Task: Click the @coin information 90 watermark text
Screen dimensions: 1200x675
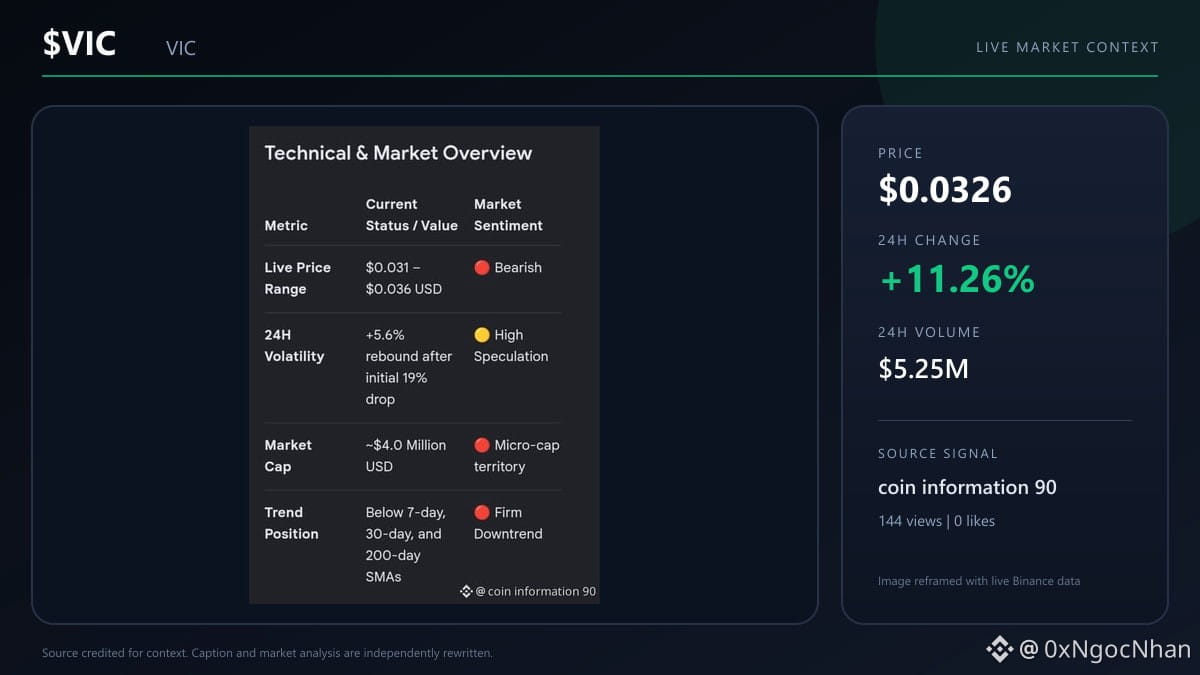Action: (535, 591)
